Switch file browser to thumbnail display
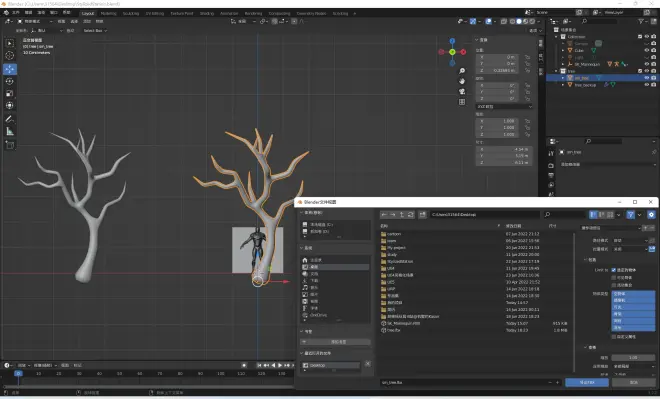Viewport: 660px width, 399px height. pos(610,215)
